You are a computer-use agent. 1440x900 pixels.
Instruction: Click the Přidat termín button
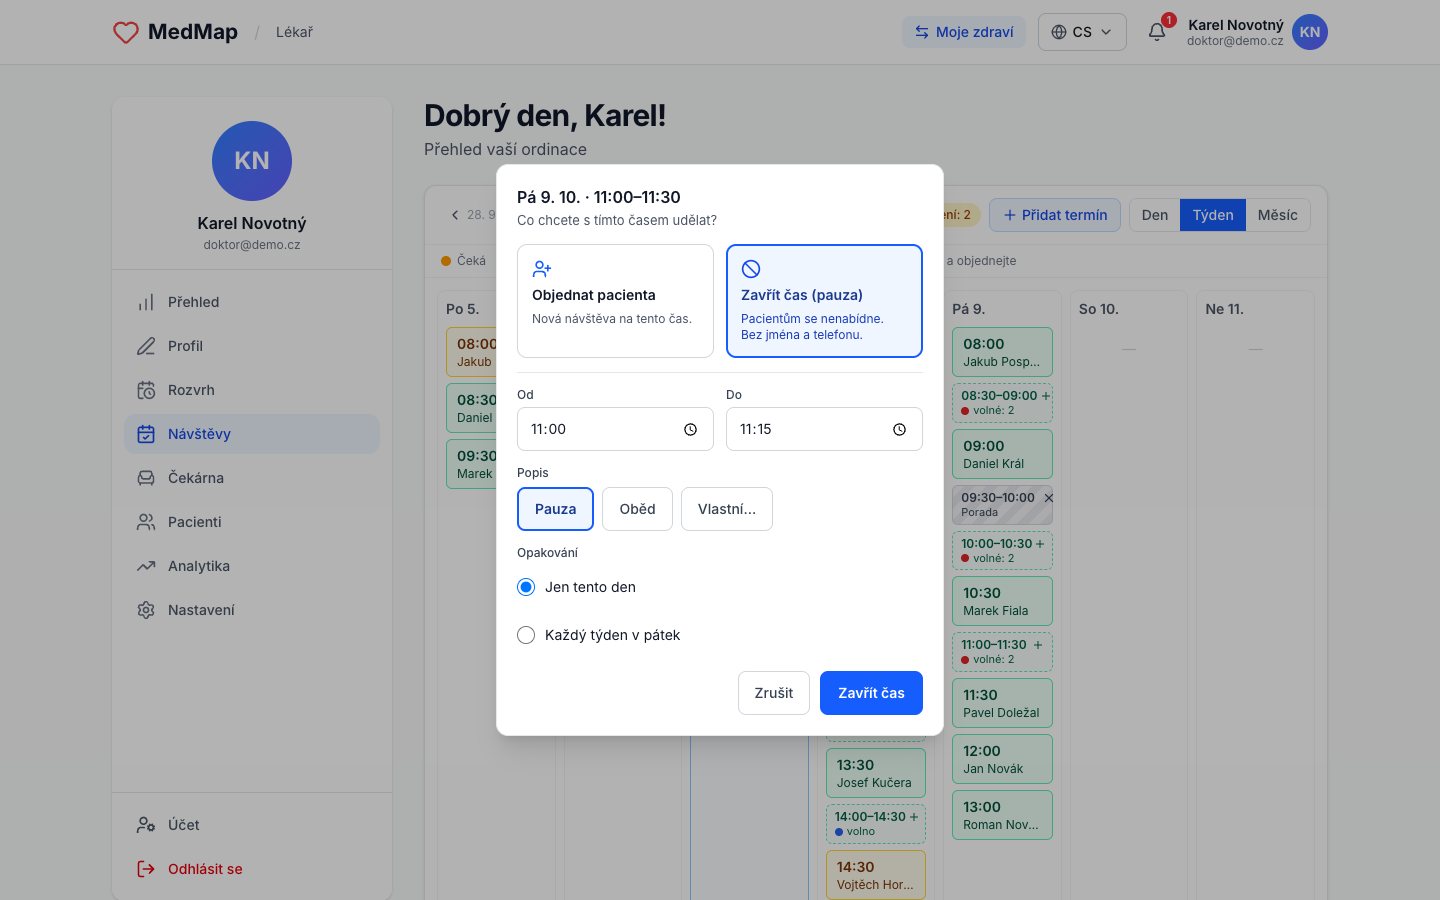coord(1055,215)
